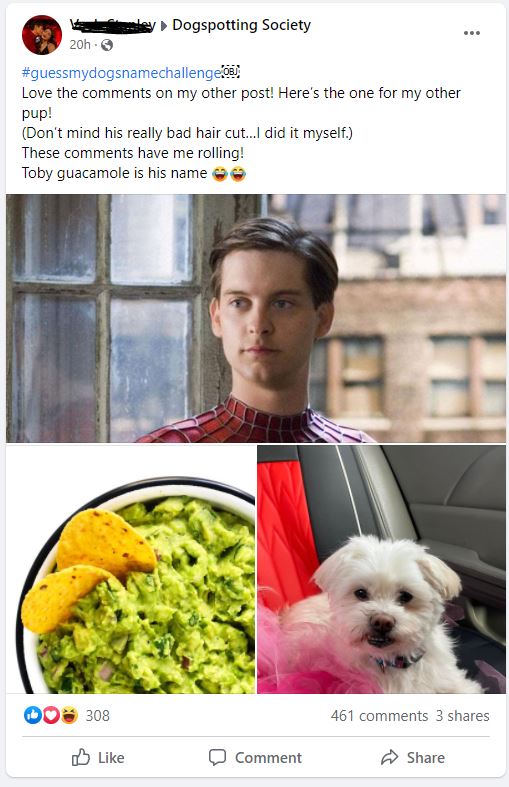View the 3 shares
This screenshot has width=509, height=787.
coord(462,716)
